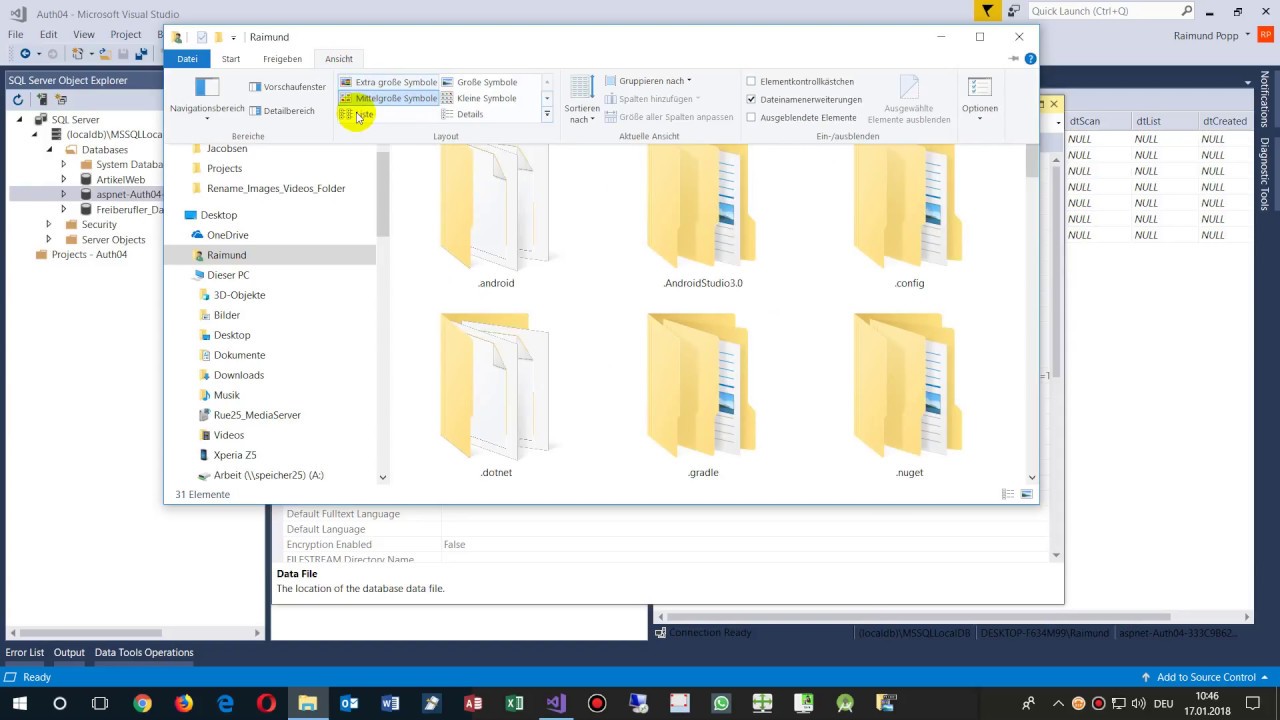Open Visual Studio File menu
The height and width of the screenshot is (720, 1280).
(x=16, y=34)
